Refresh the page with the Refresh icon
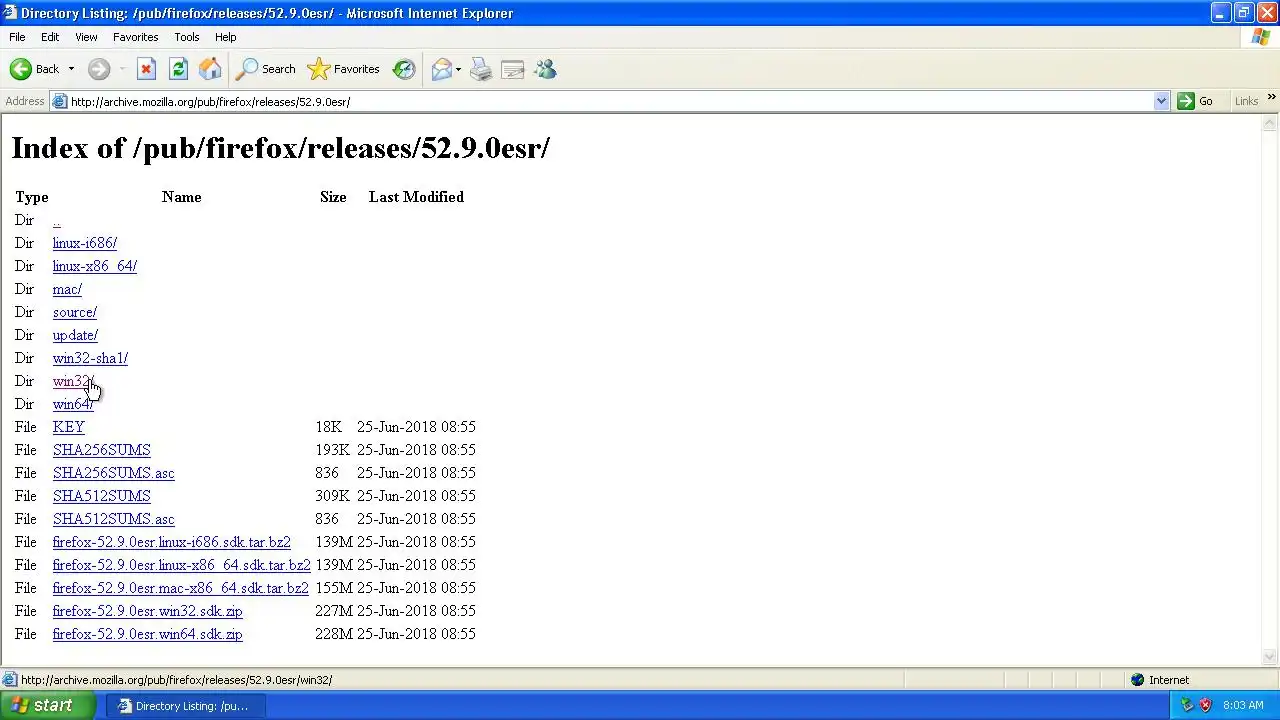The height and width of the screenshot is (720, 1280). pyautogui.click(x=178, y=69)
